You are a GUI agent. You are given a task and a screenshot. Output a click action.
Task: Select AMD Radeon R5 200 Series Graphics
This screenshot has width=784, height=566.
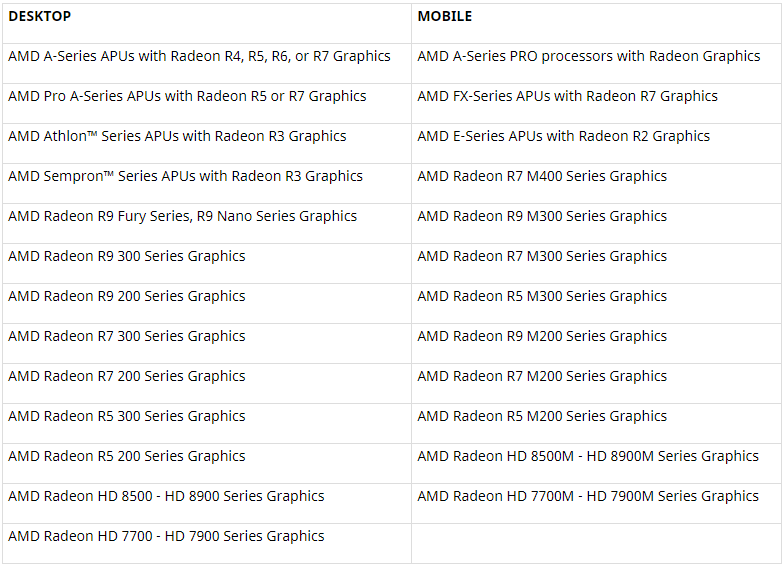pos(127,457)
